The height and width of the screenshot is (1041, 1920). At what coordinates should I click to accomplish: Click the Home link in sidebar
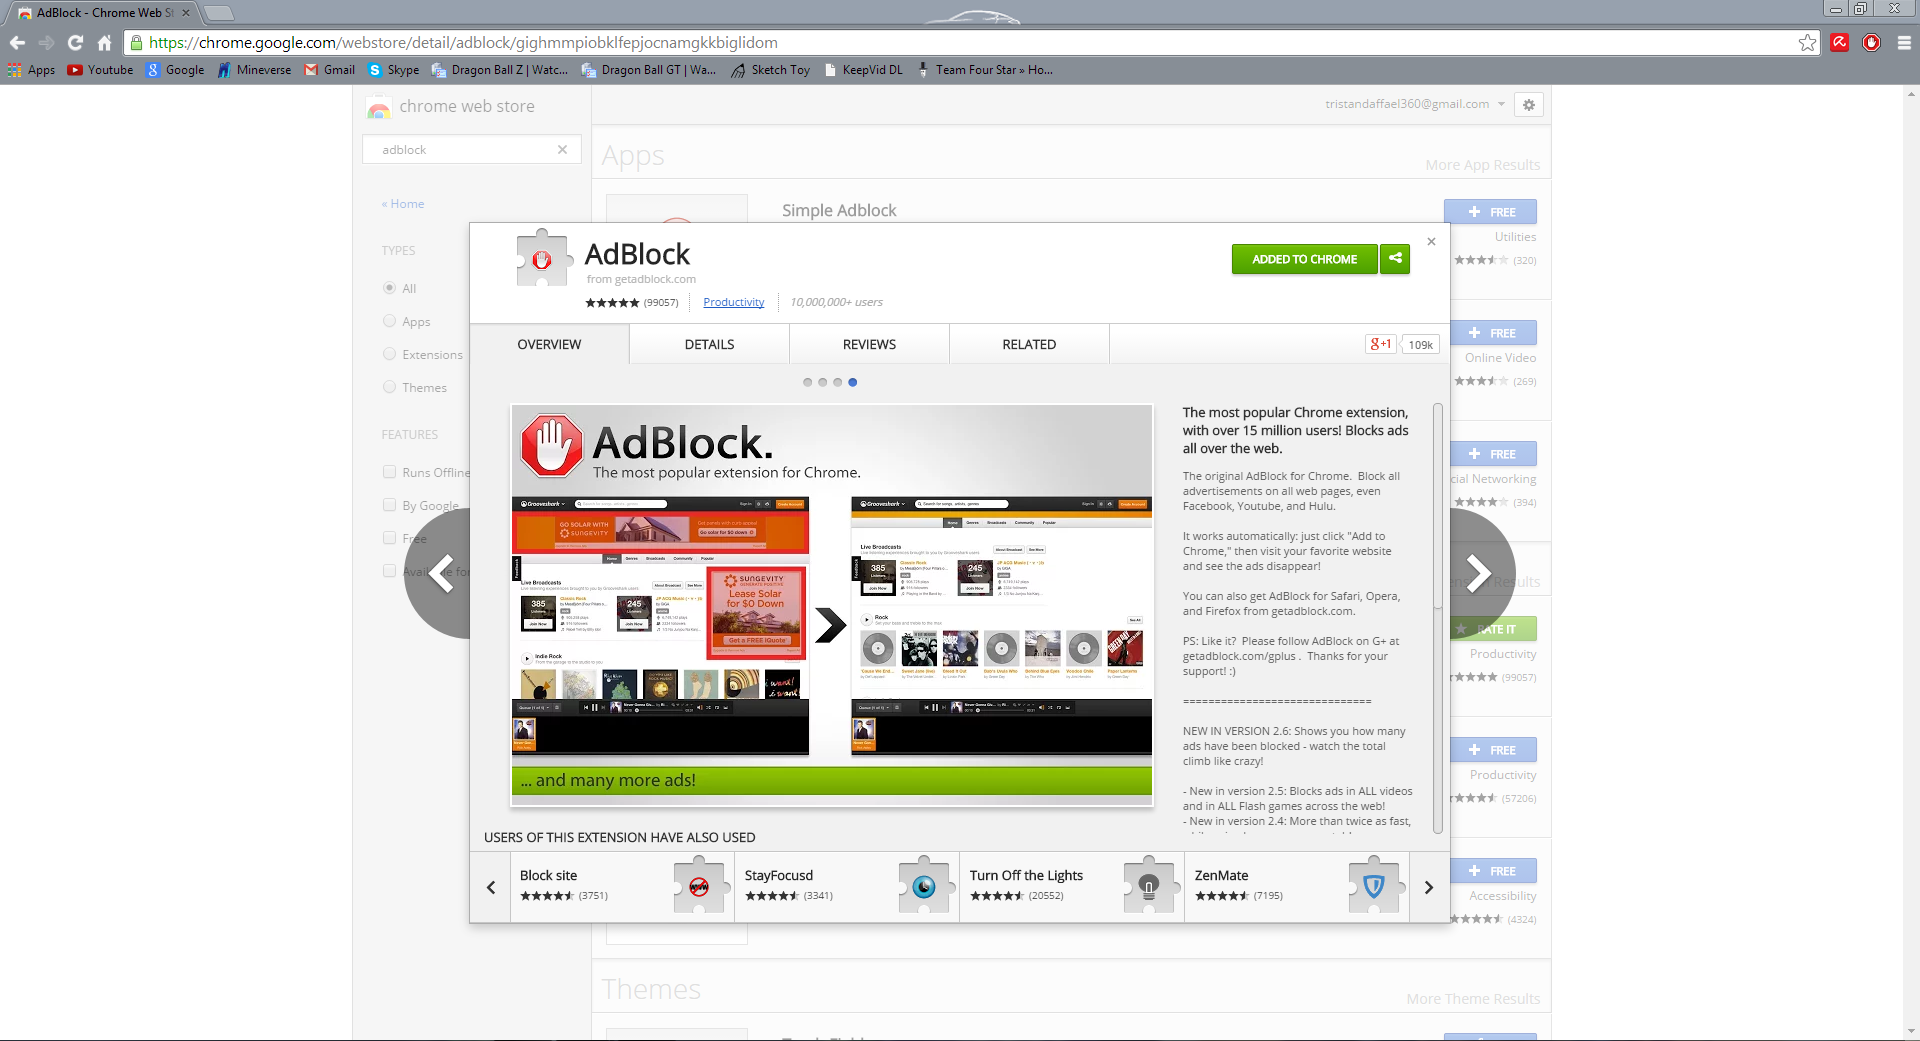click(x=403, y=203)
